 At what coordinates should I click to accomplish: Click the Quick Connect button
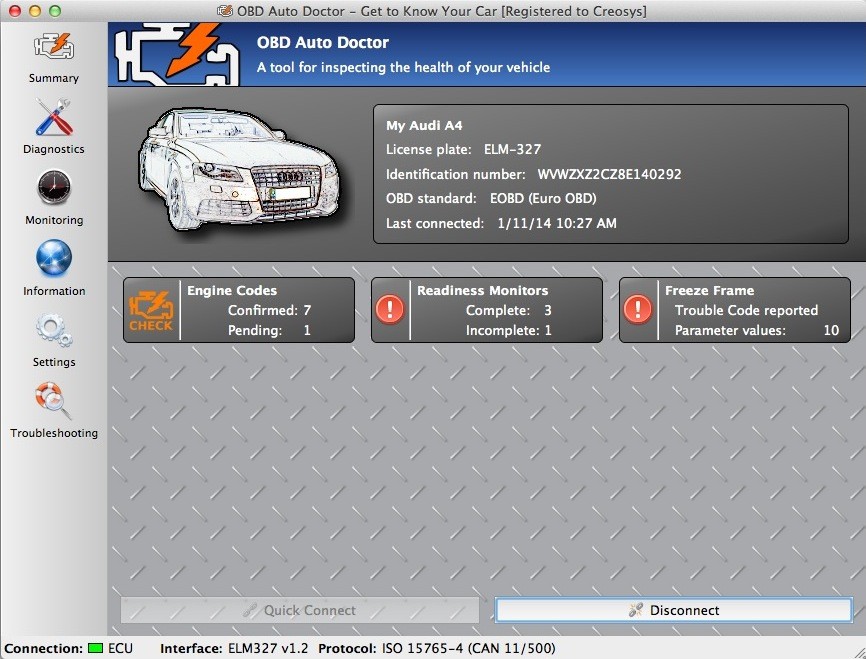[x=299, y=610]
